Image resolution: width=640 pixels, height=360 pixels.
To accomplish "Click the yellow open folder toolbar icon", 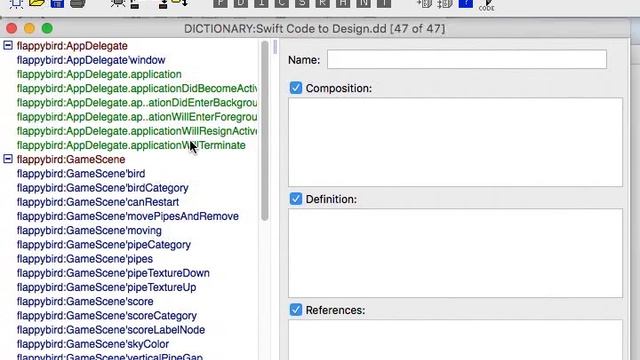I will (x=37, y=3).
